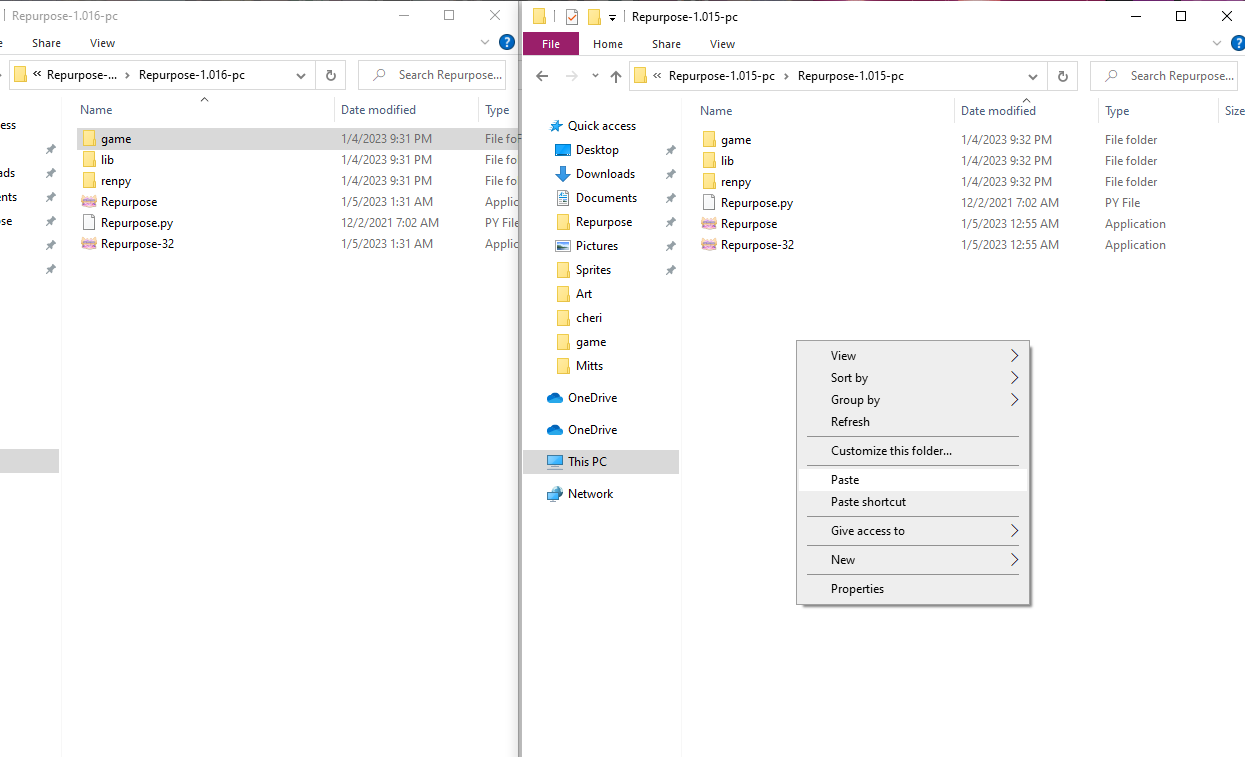Open address history dropdown in the 1.015-pc address bar

coord(1033,76)
